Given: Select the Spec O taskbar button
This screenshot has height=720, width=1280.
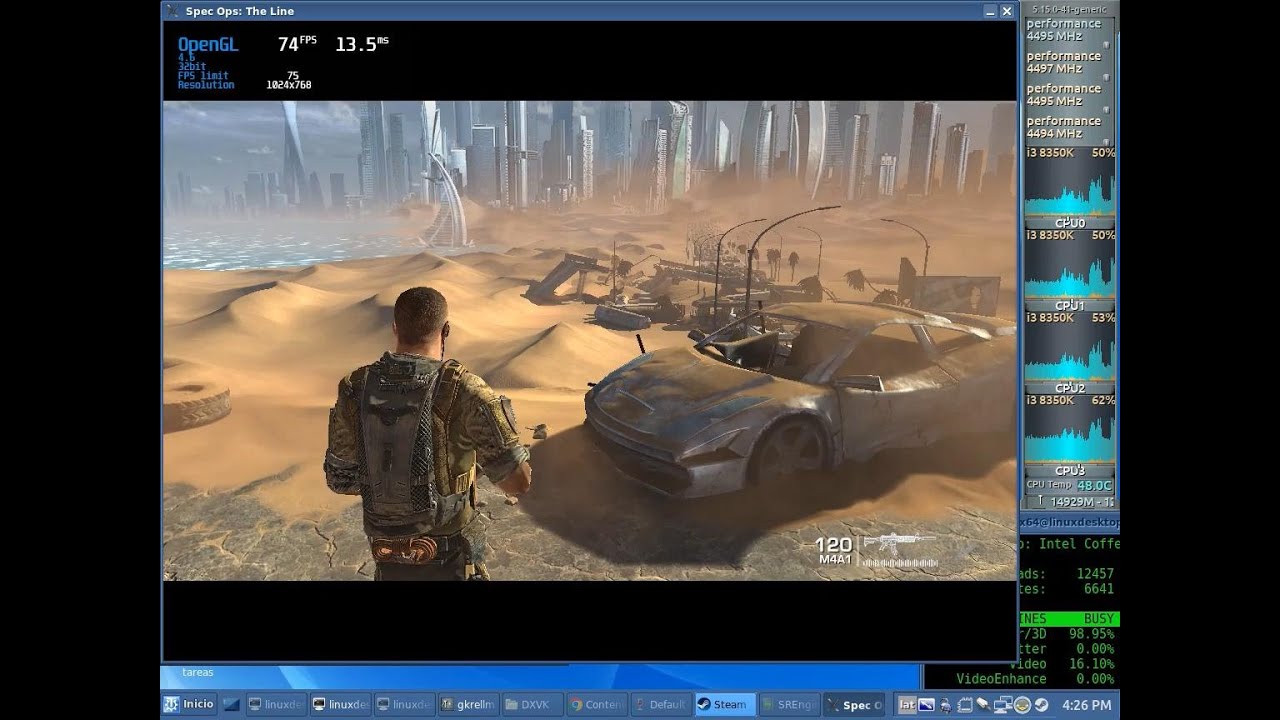Looking at the screenshot, I should pyautogui.click(x=854, y=704).
